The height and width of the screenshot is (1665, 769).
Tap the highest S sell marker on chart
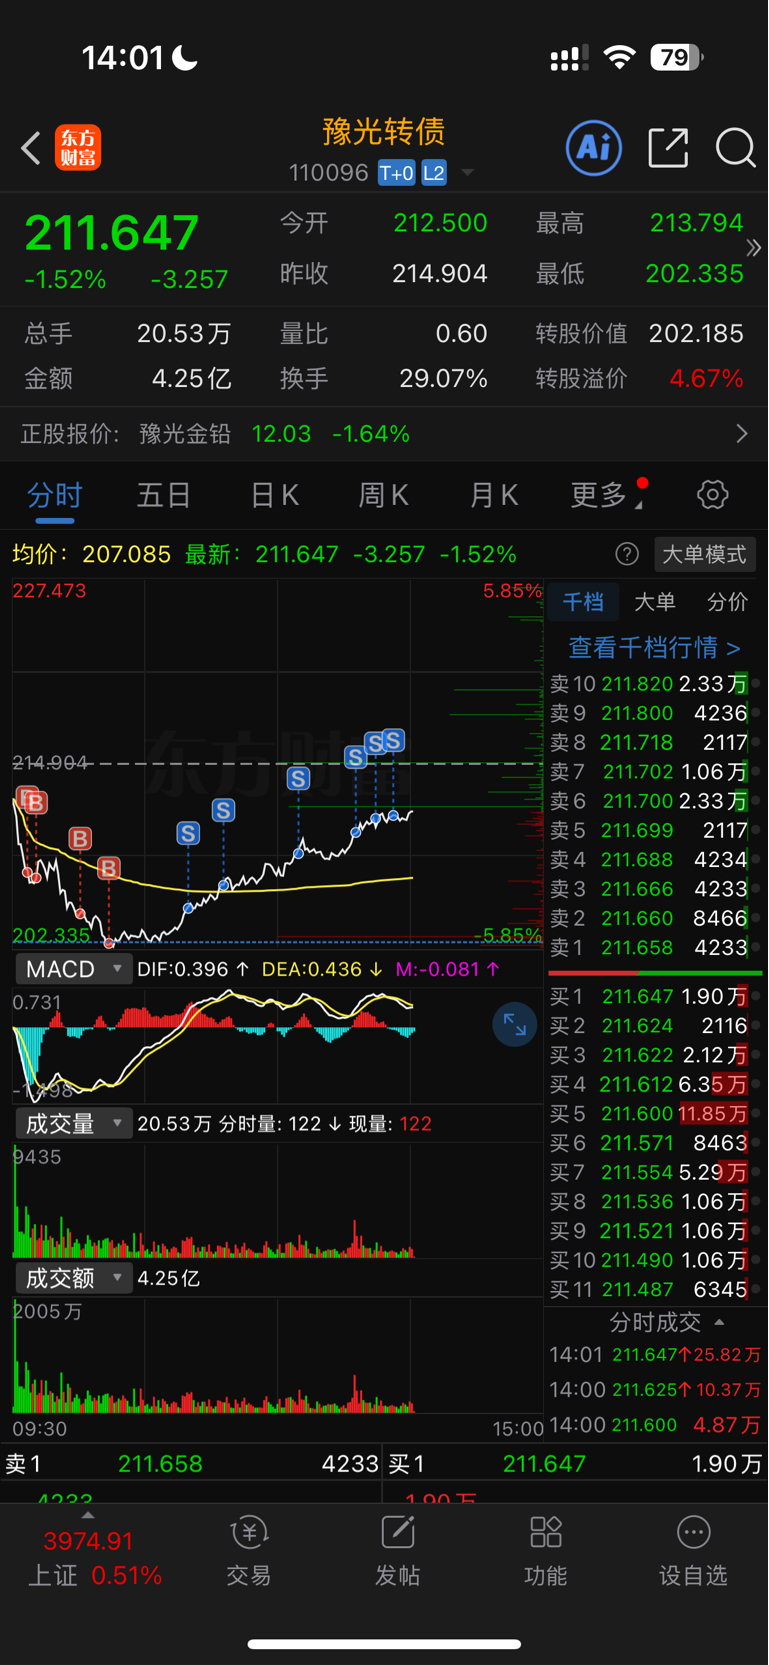[393, 740]
